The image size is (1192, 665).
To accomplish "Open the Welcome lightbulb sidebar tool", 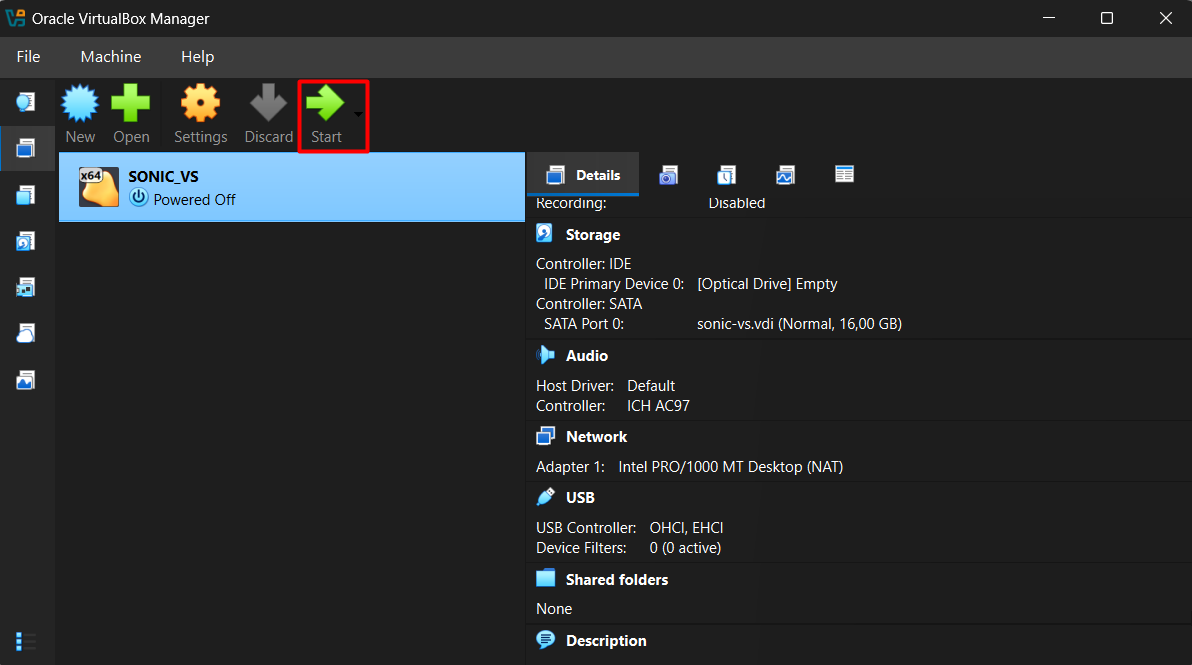I will pyautogui.click(x=26, y=101).
